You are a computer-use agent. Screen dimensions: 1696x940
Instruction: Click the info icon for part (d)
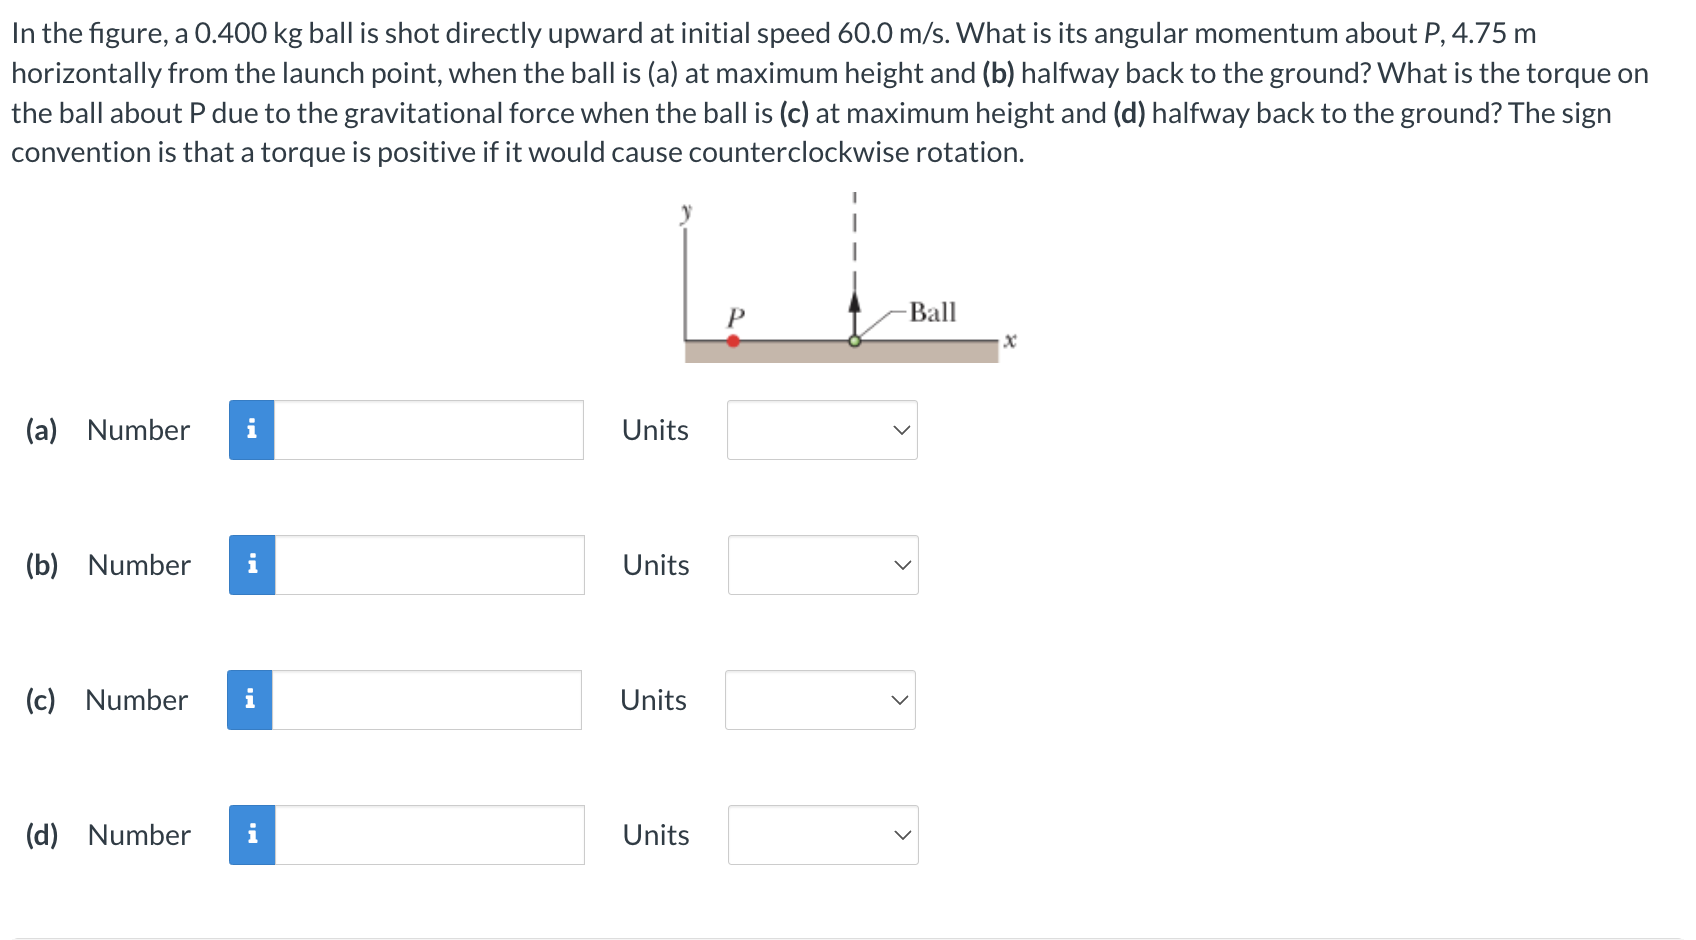pyautogui.click(x=252, y=835)
